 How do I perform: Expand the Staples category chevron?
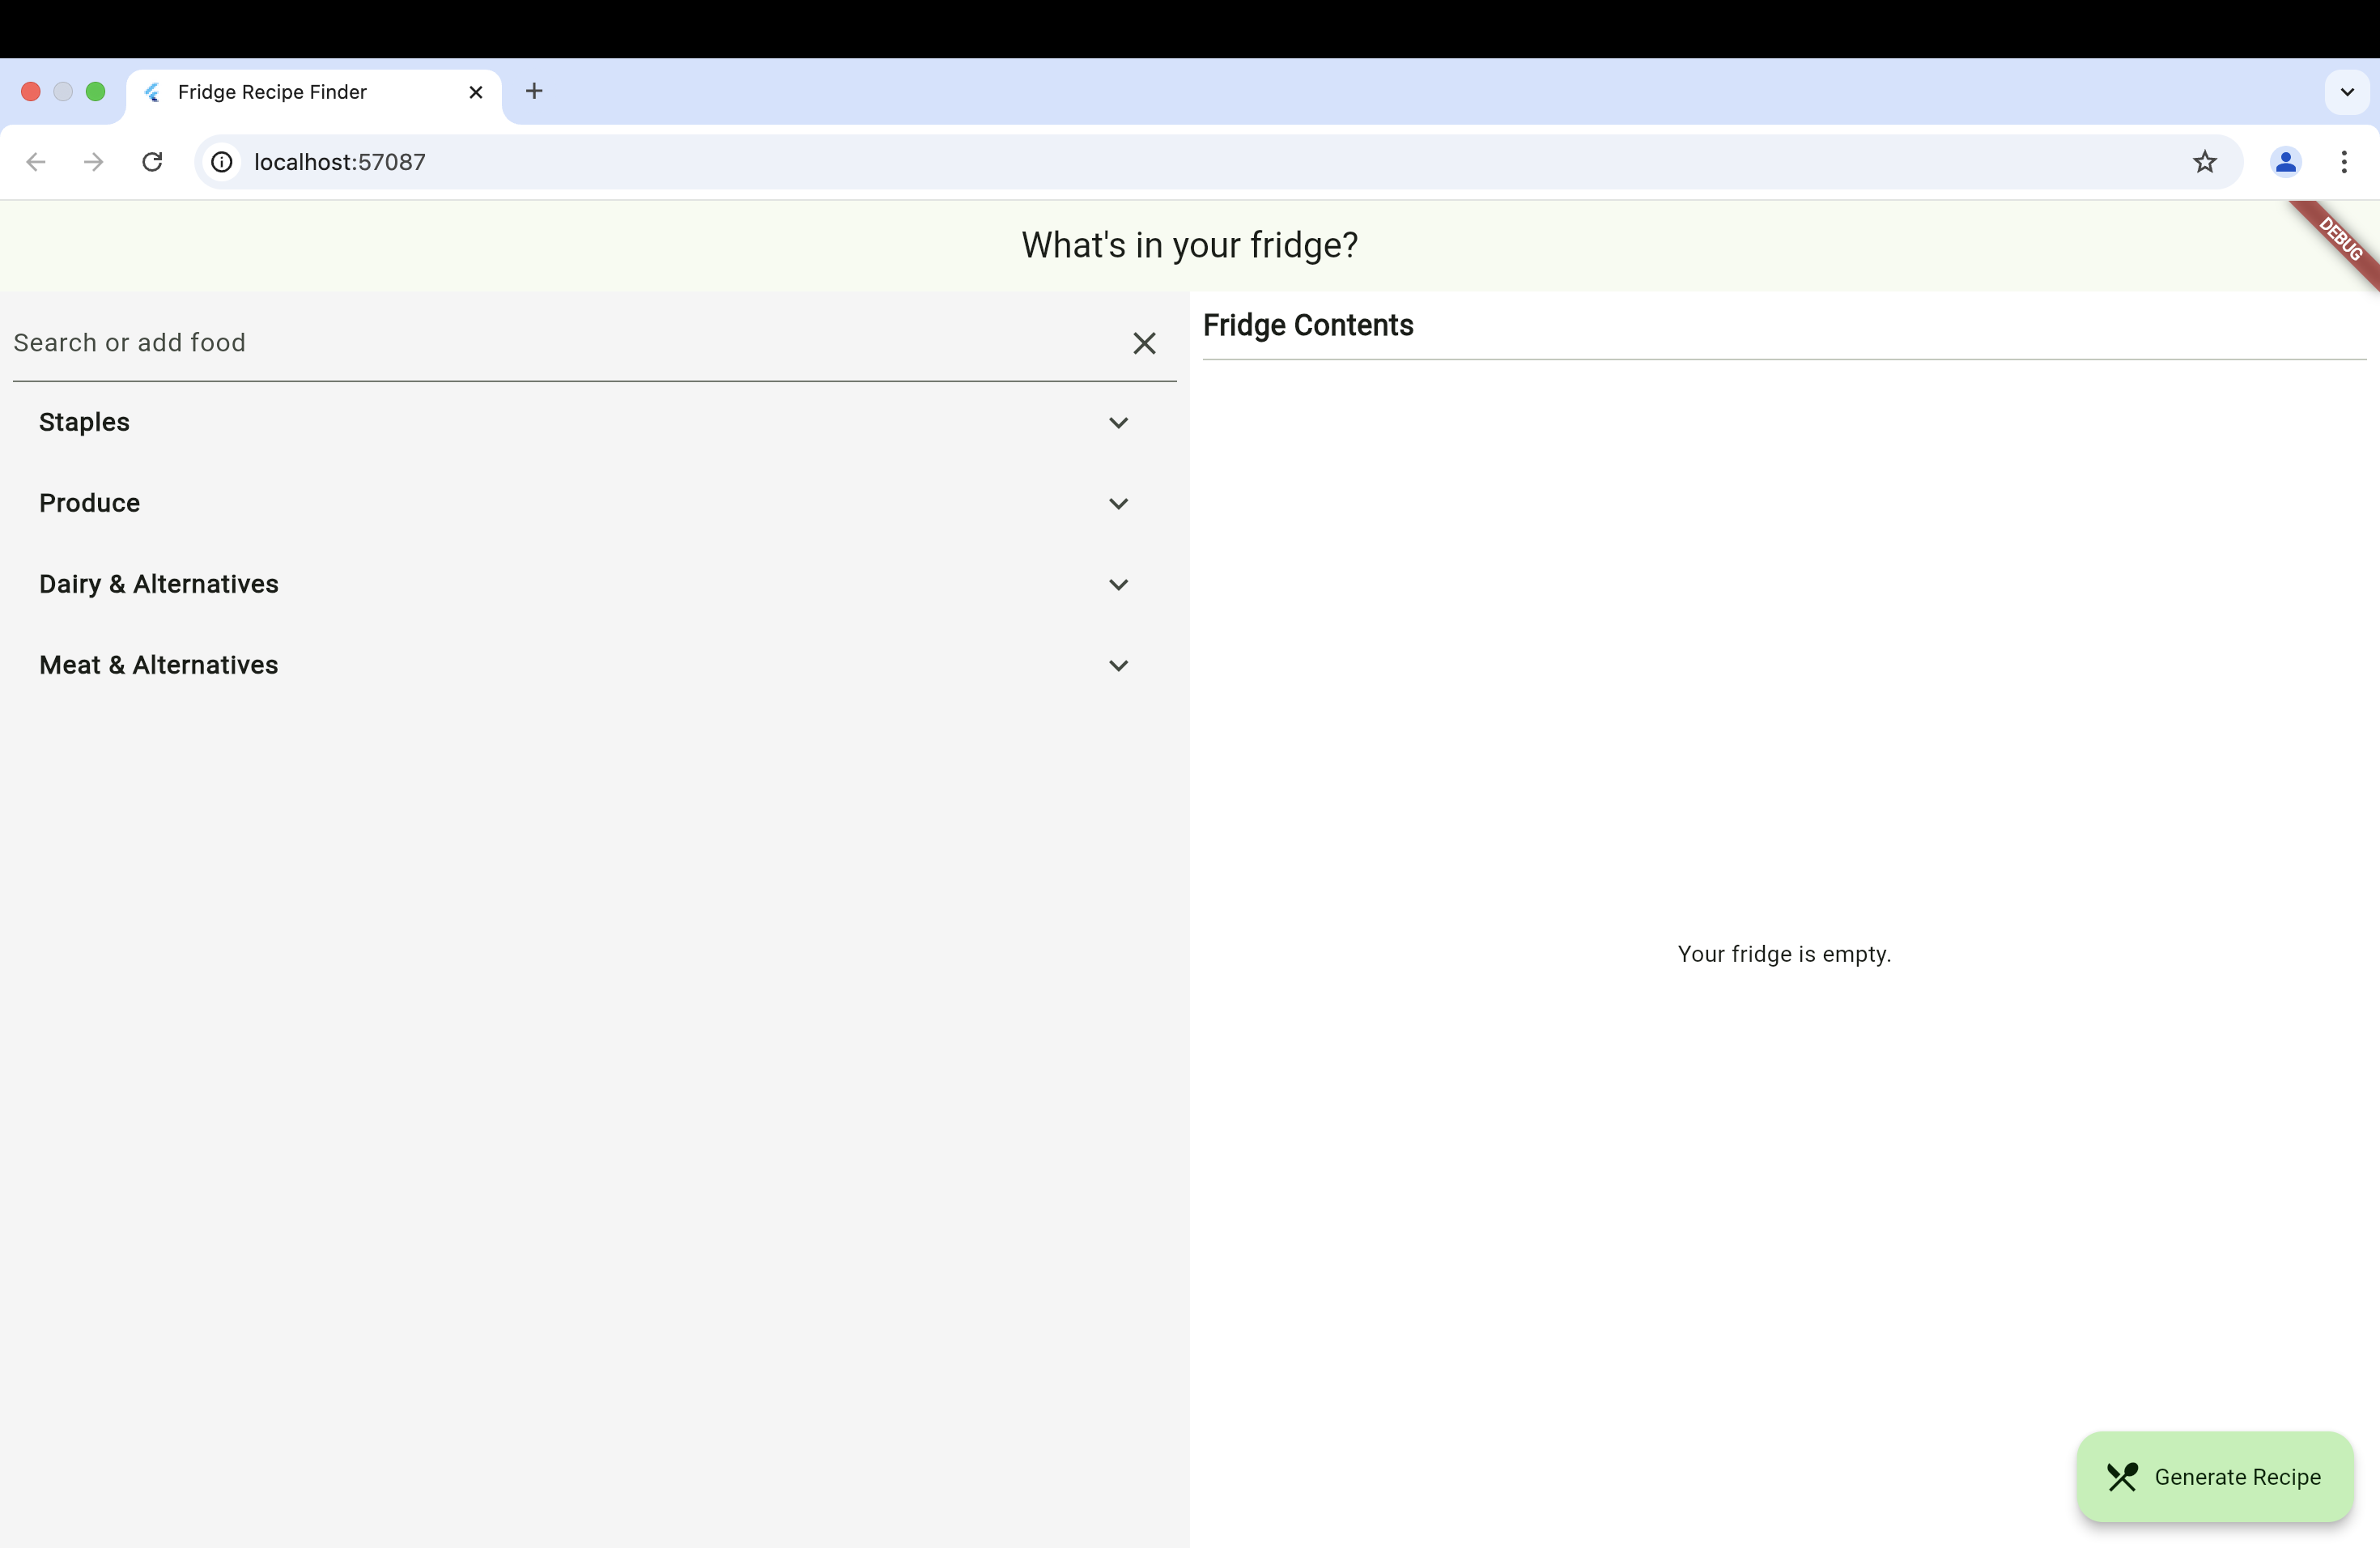[1118, 423]
